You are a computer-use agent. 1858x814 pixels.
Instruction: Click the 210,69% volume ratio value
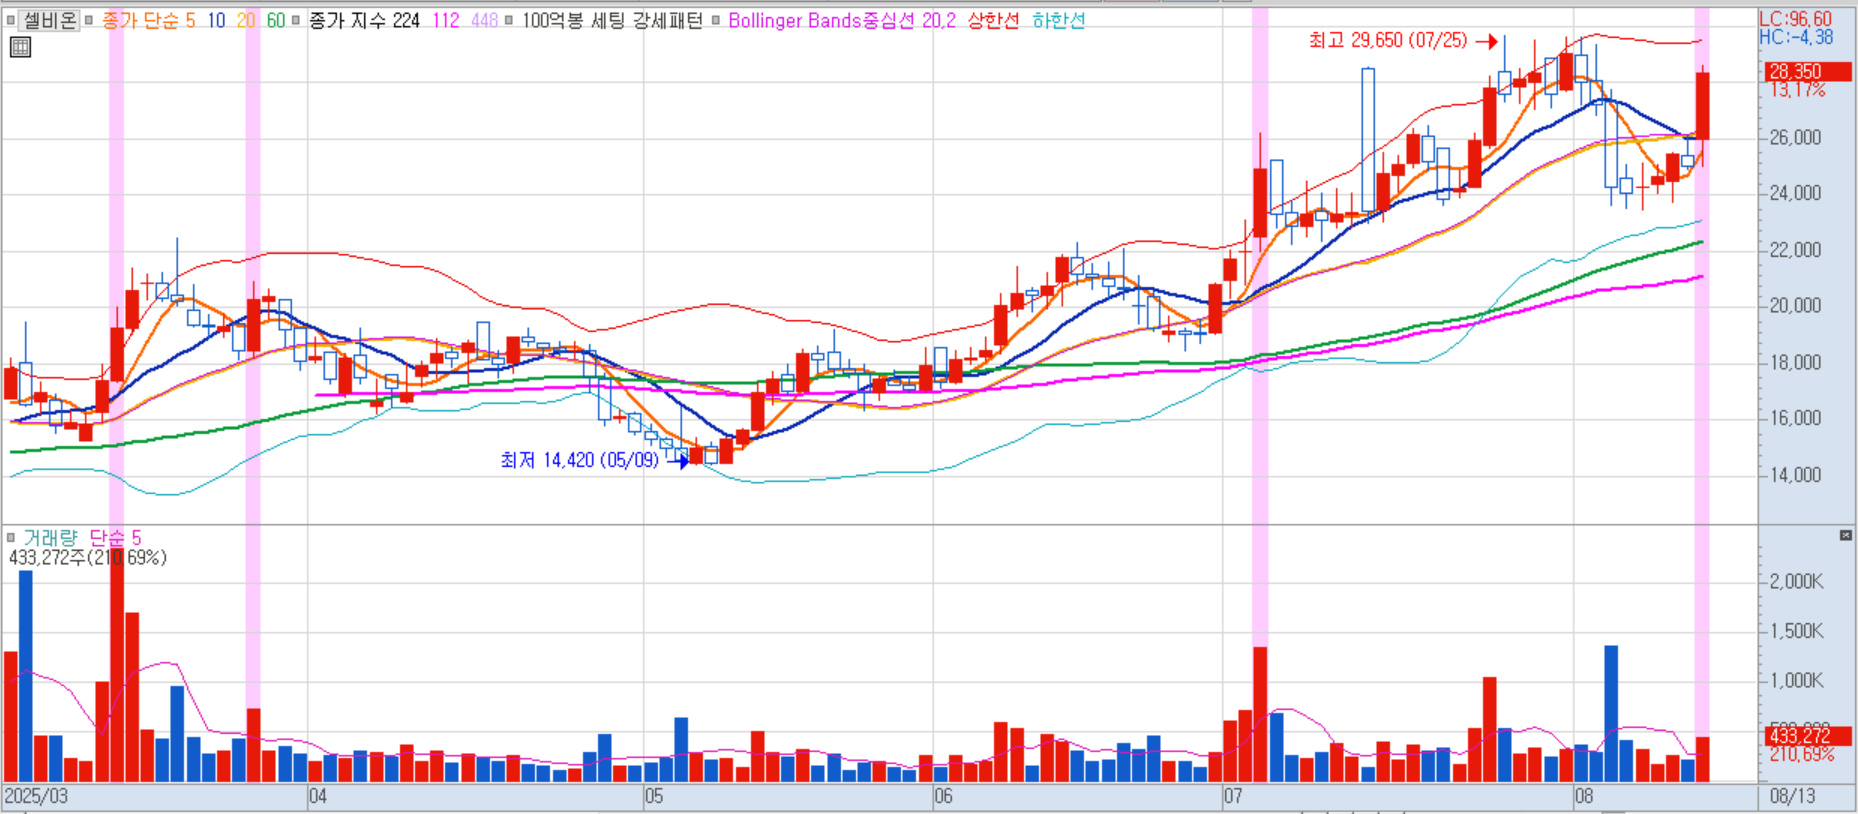click(x=1801, y=755)
